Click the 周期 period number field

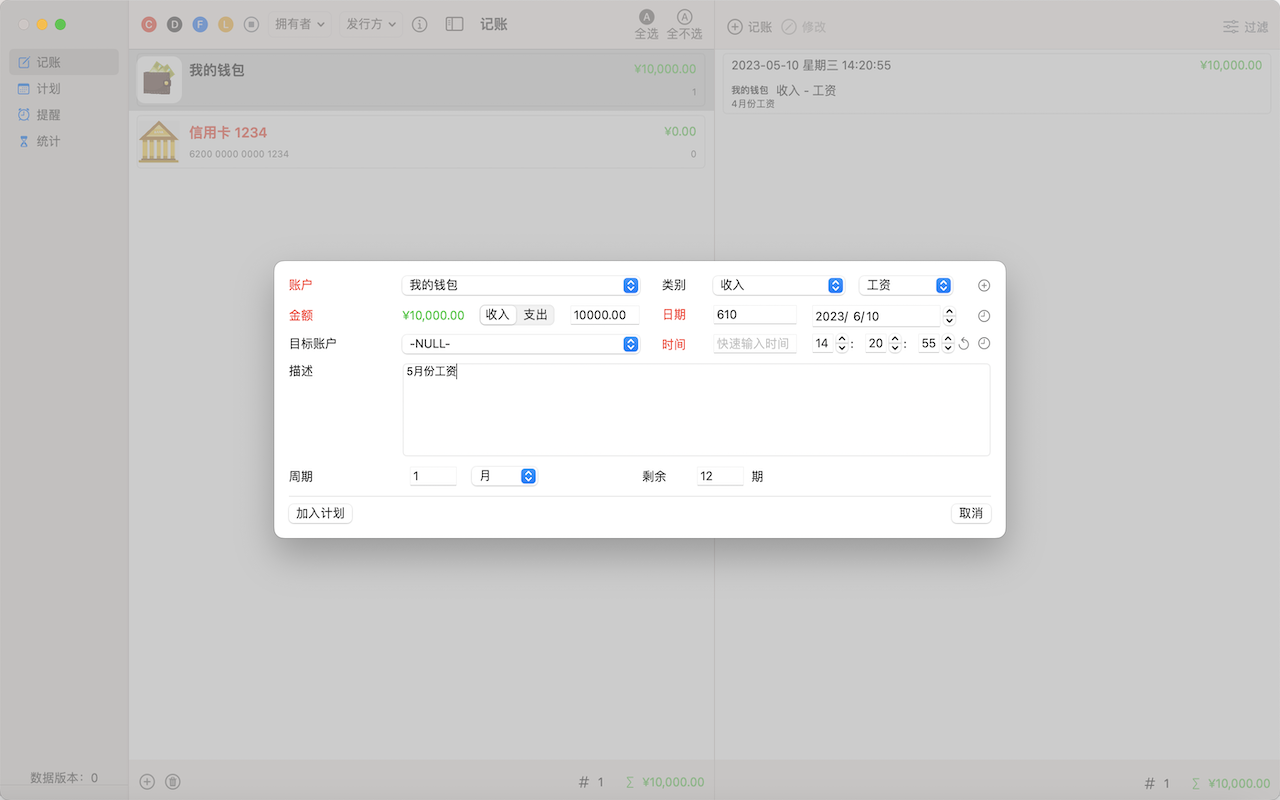point(433,476)
